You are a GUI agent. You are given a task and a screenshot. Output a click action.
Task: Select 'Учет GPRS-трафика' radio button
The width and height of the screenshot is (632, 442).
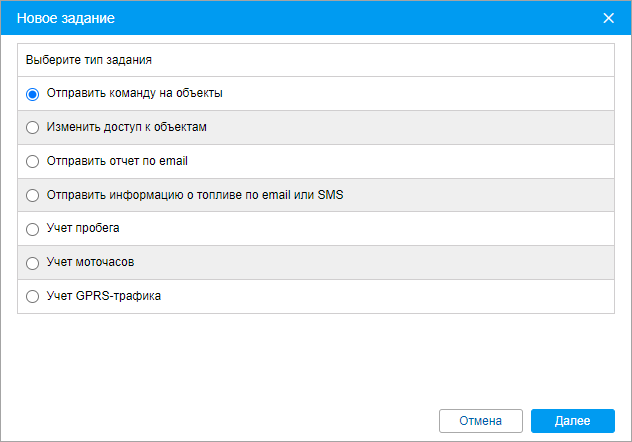(32, 297)
